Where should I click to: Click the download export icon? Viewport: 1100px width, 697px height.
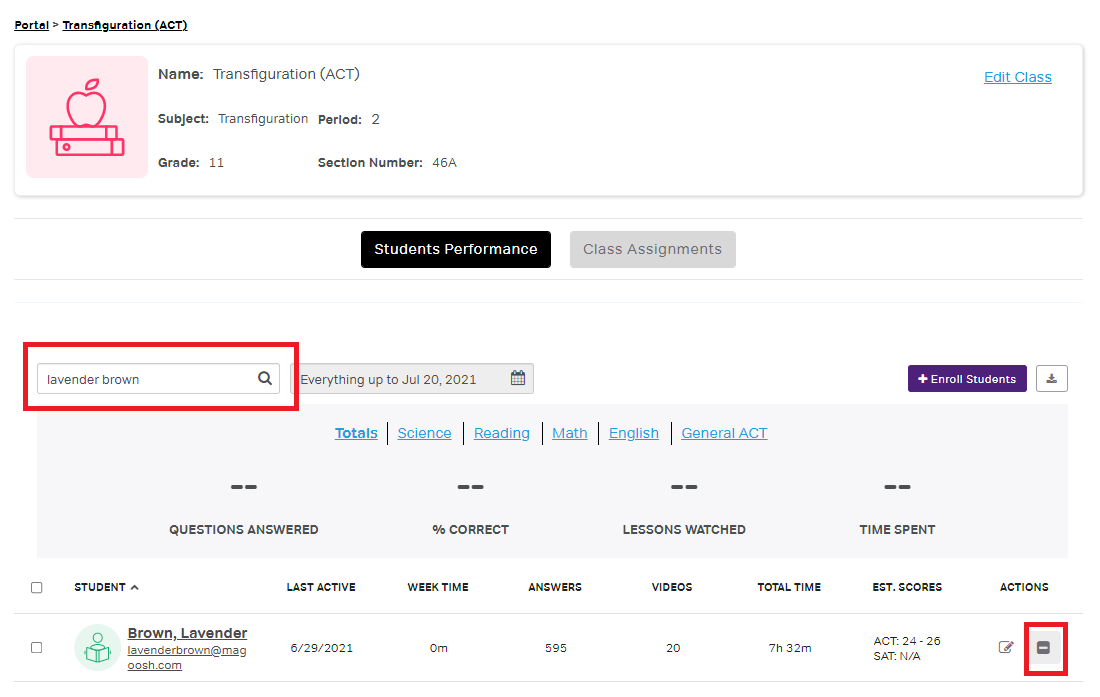(1052, 378)
